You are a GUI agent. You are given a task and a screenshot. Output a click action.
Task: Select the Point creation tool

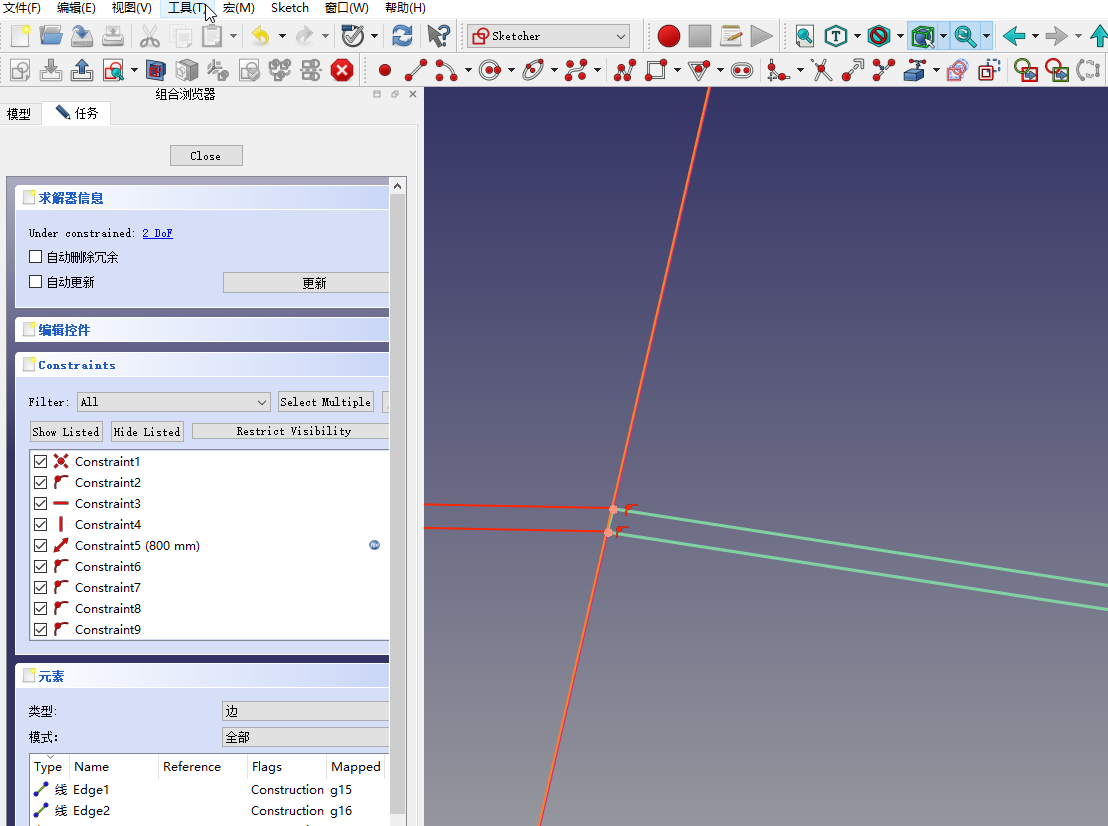(x=385, y=70)
